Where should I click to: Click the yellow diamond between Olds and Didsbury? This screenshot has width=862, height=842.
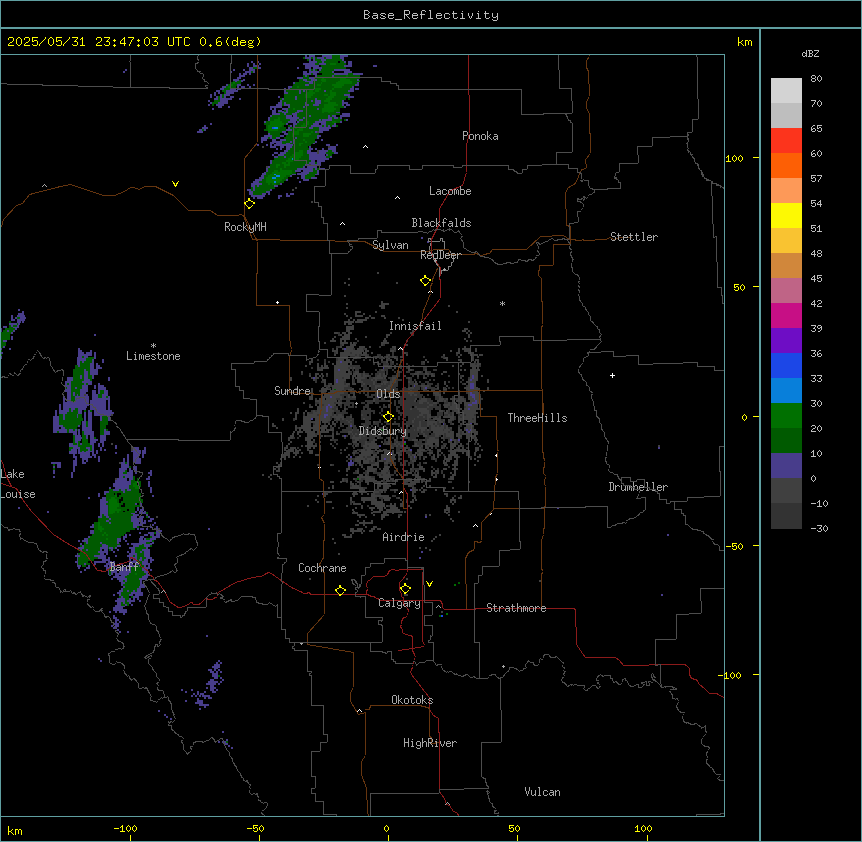[389, 417]
